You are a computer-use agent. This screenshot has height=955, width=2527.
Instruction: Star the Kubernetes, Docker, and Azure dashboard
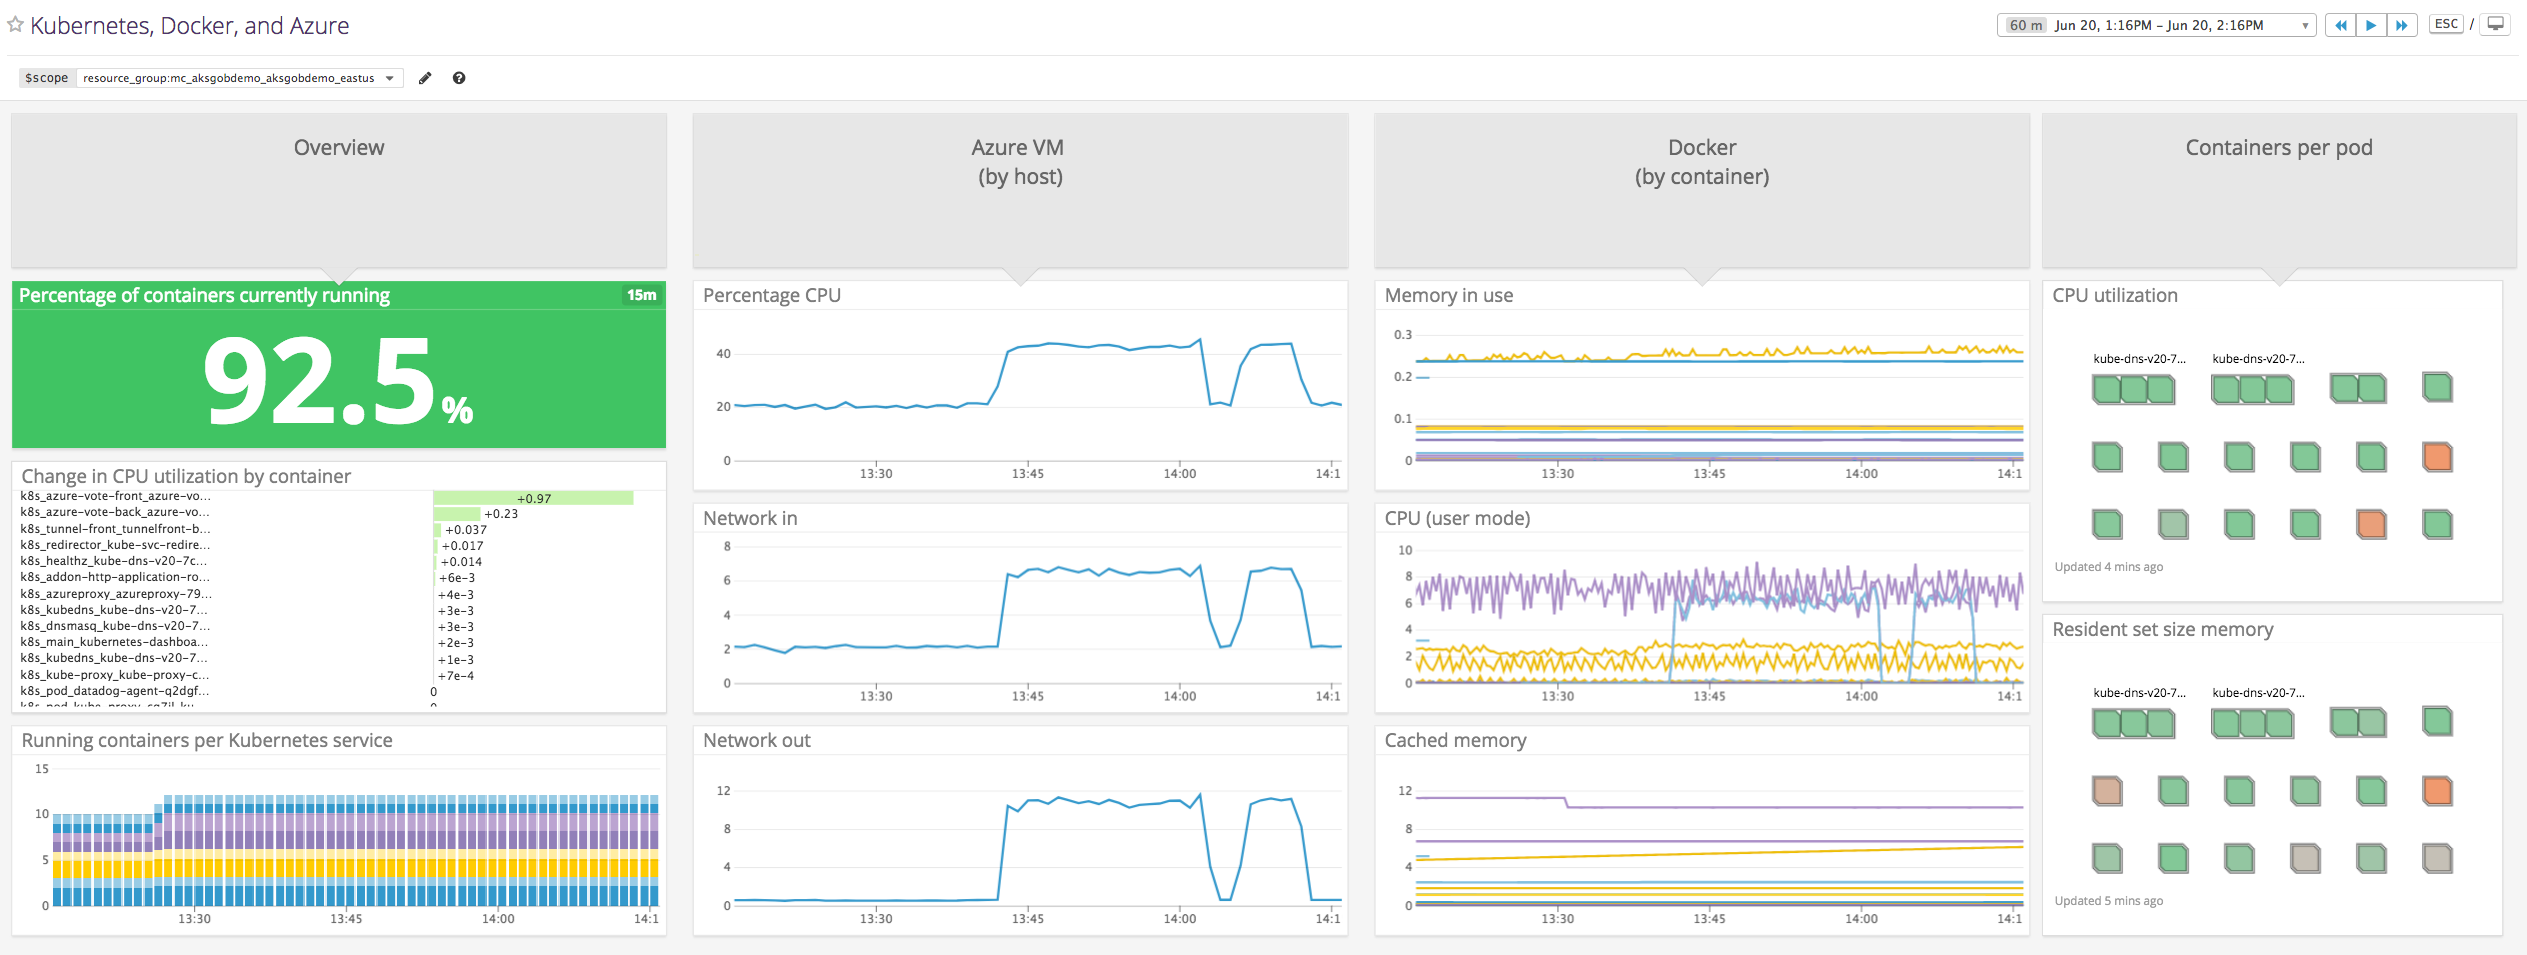(14, 24)
